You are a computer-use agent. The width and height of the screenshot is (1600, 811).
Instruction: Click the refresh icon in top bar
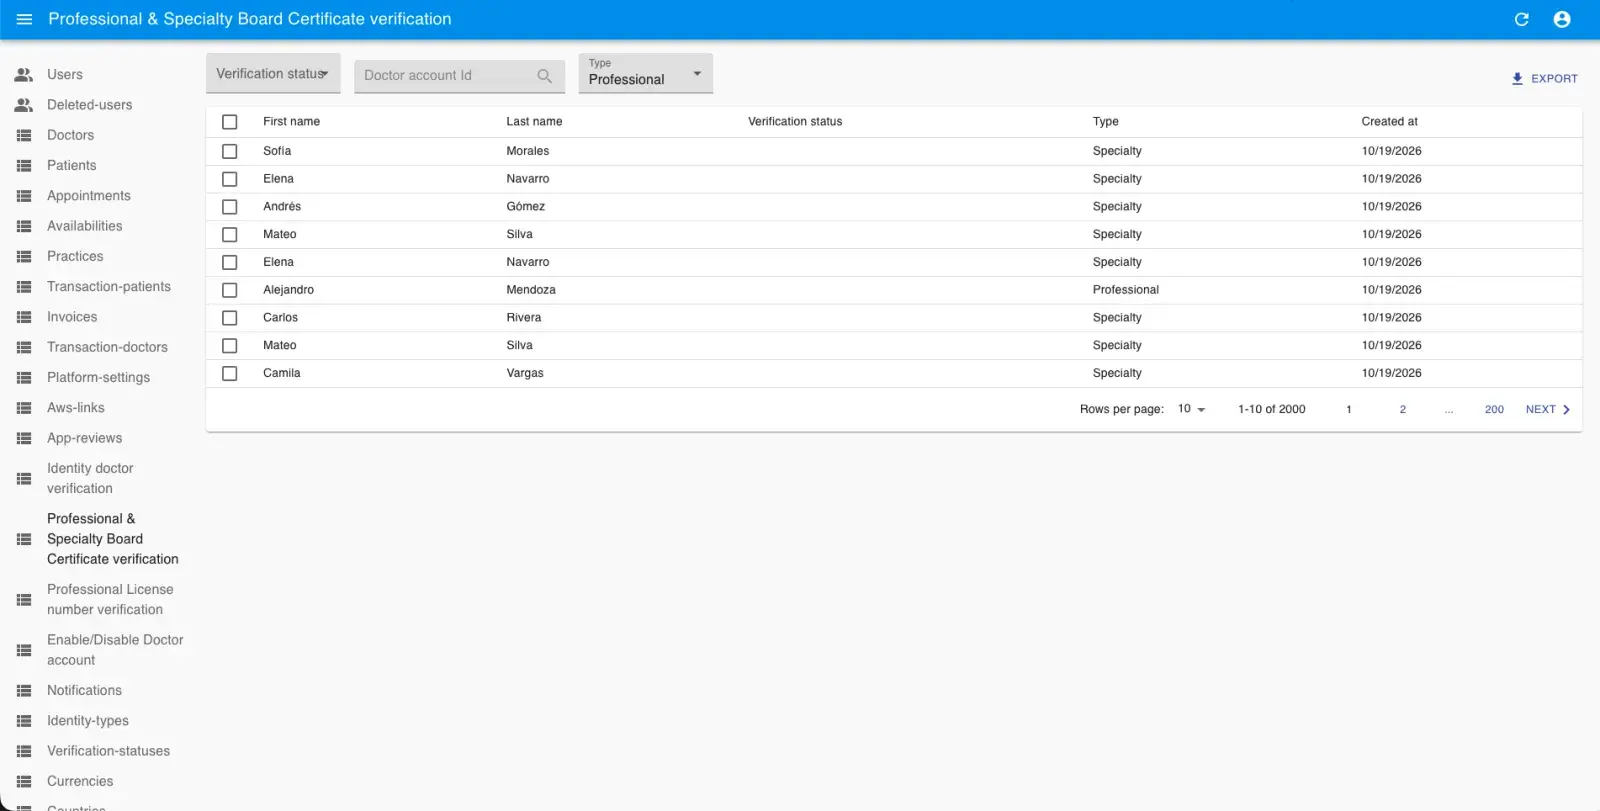coord(1522,19)
